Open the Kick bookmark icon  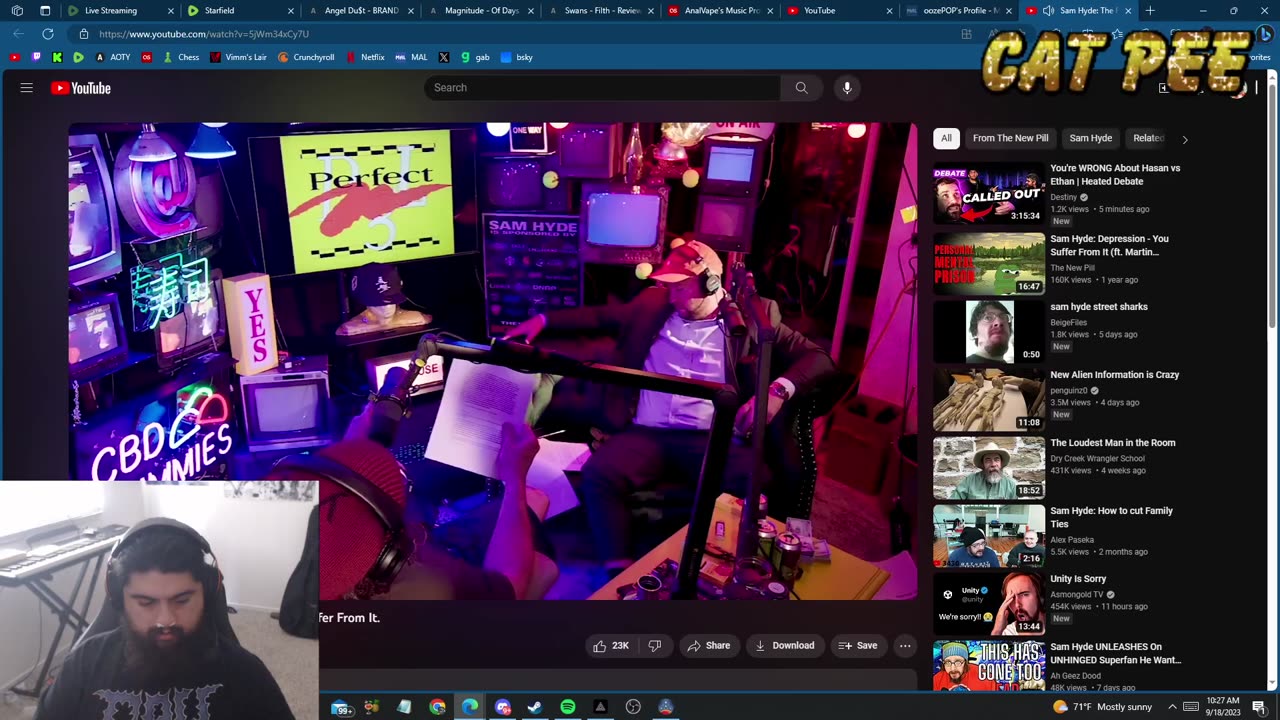(x=57, y=57)
